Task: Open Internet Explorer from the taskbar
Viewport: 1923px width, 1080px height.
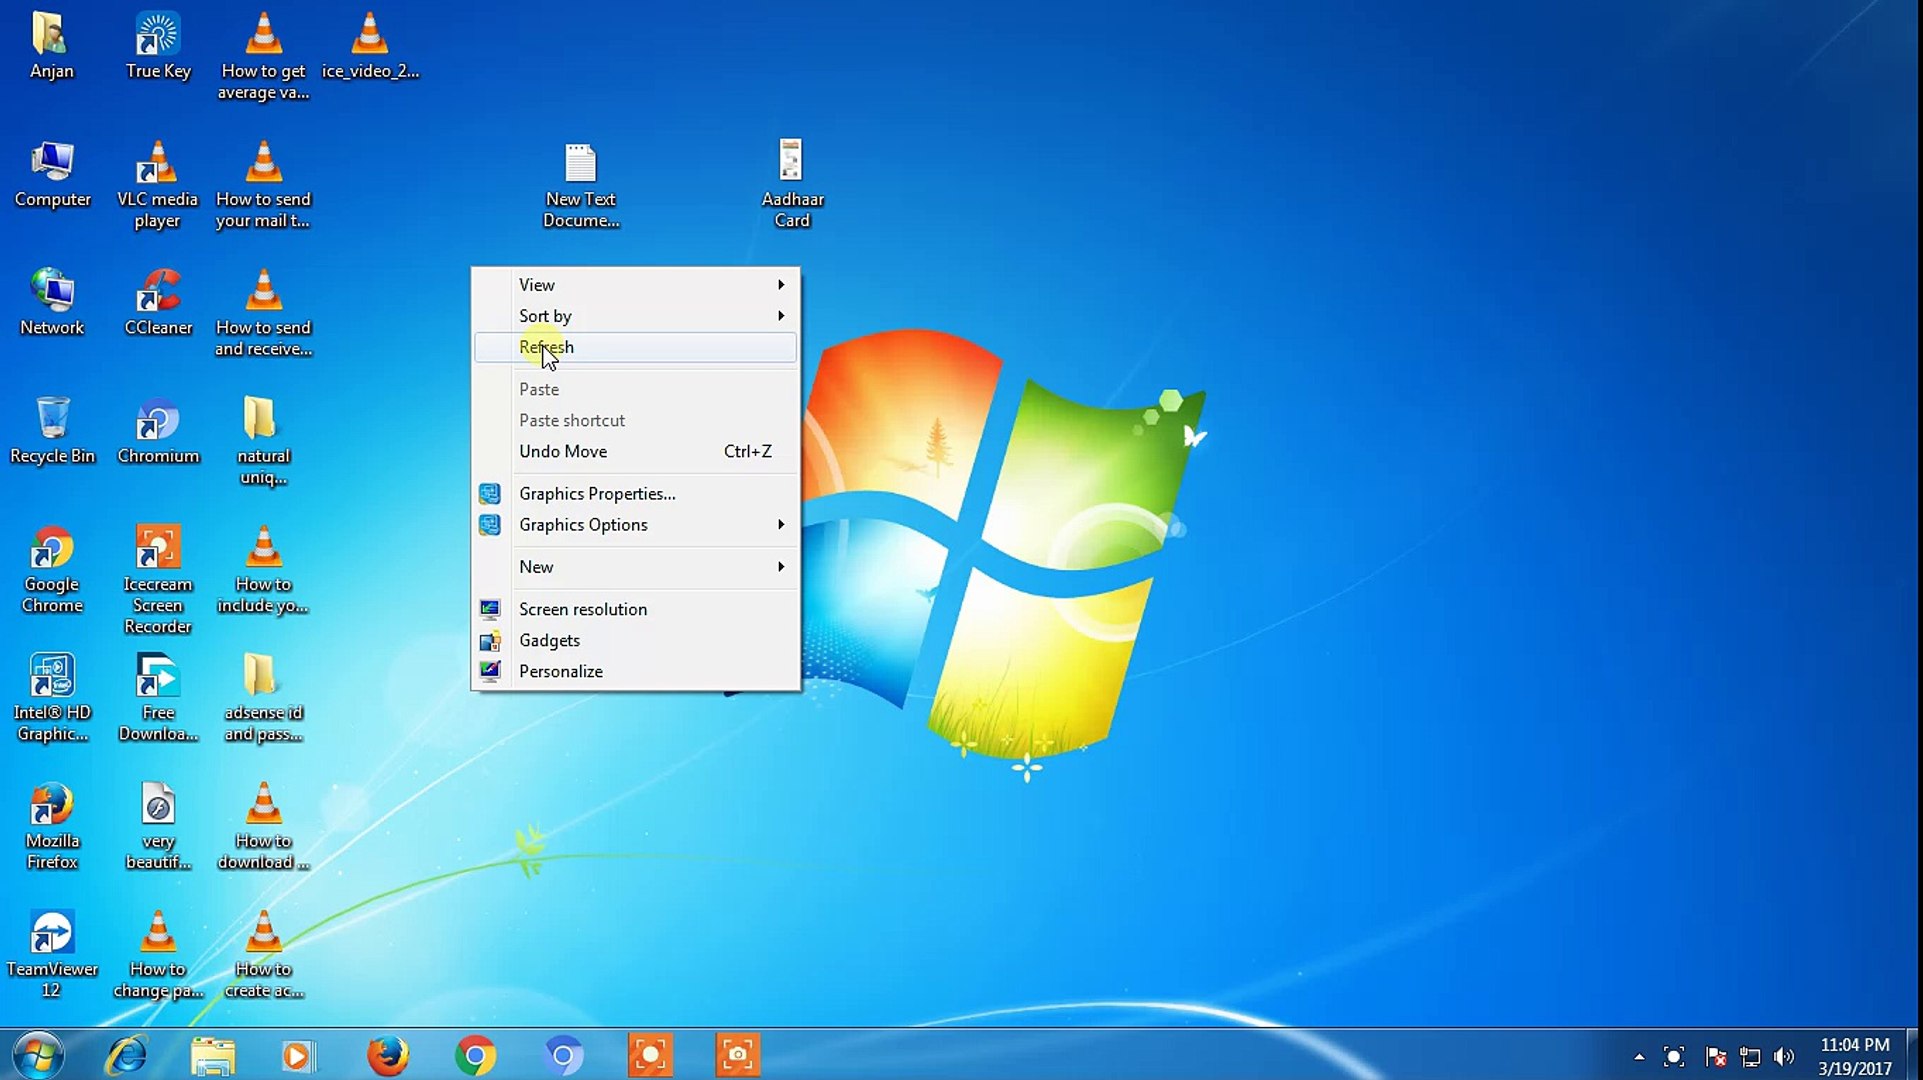Action: pos(125,1055)
